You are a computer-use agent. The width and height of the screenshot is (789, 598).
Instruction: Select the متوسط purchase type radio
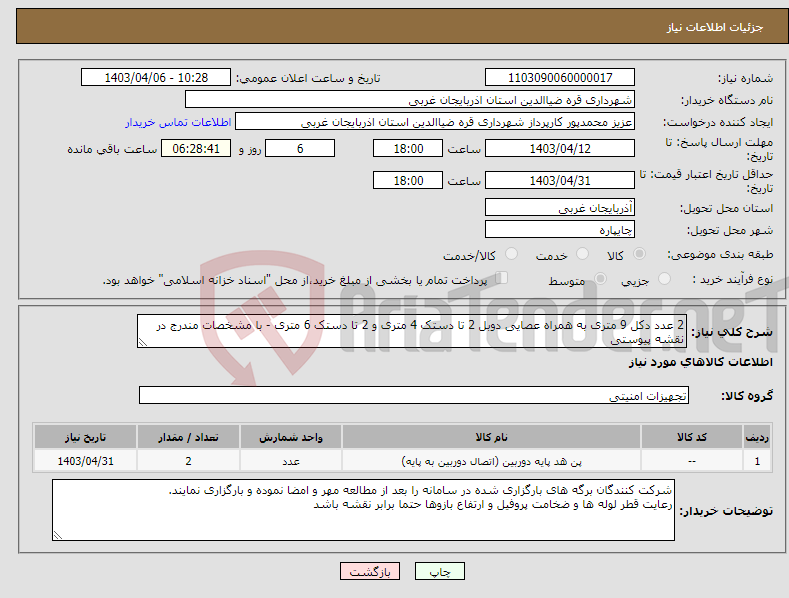point(600,279)
